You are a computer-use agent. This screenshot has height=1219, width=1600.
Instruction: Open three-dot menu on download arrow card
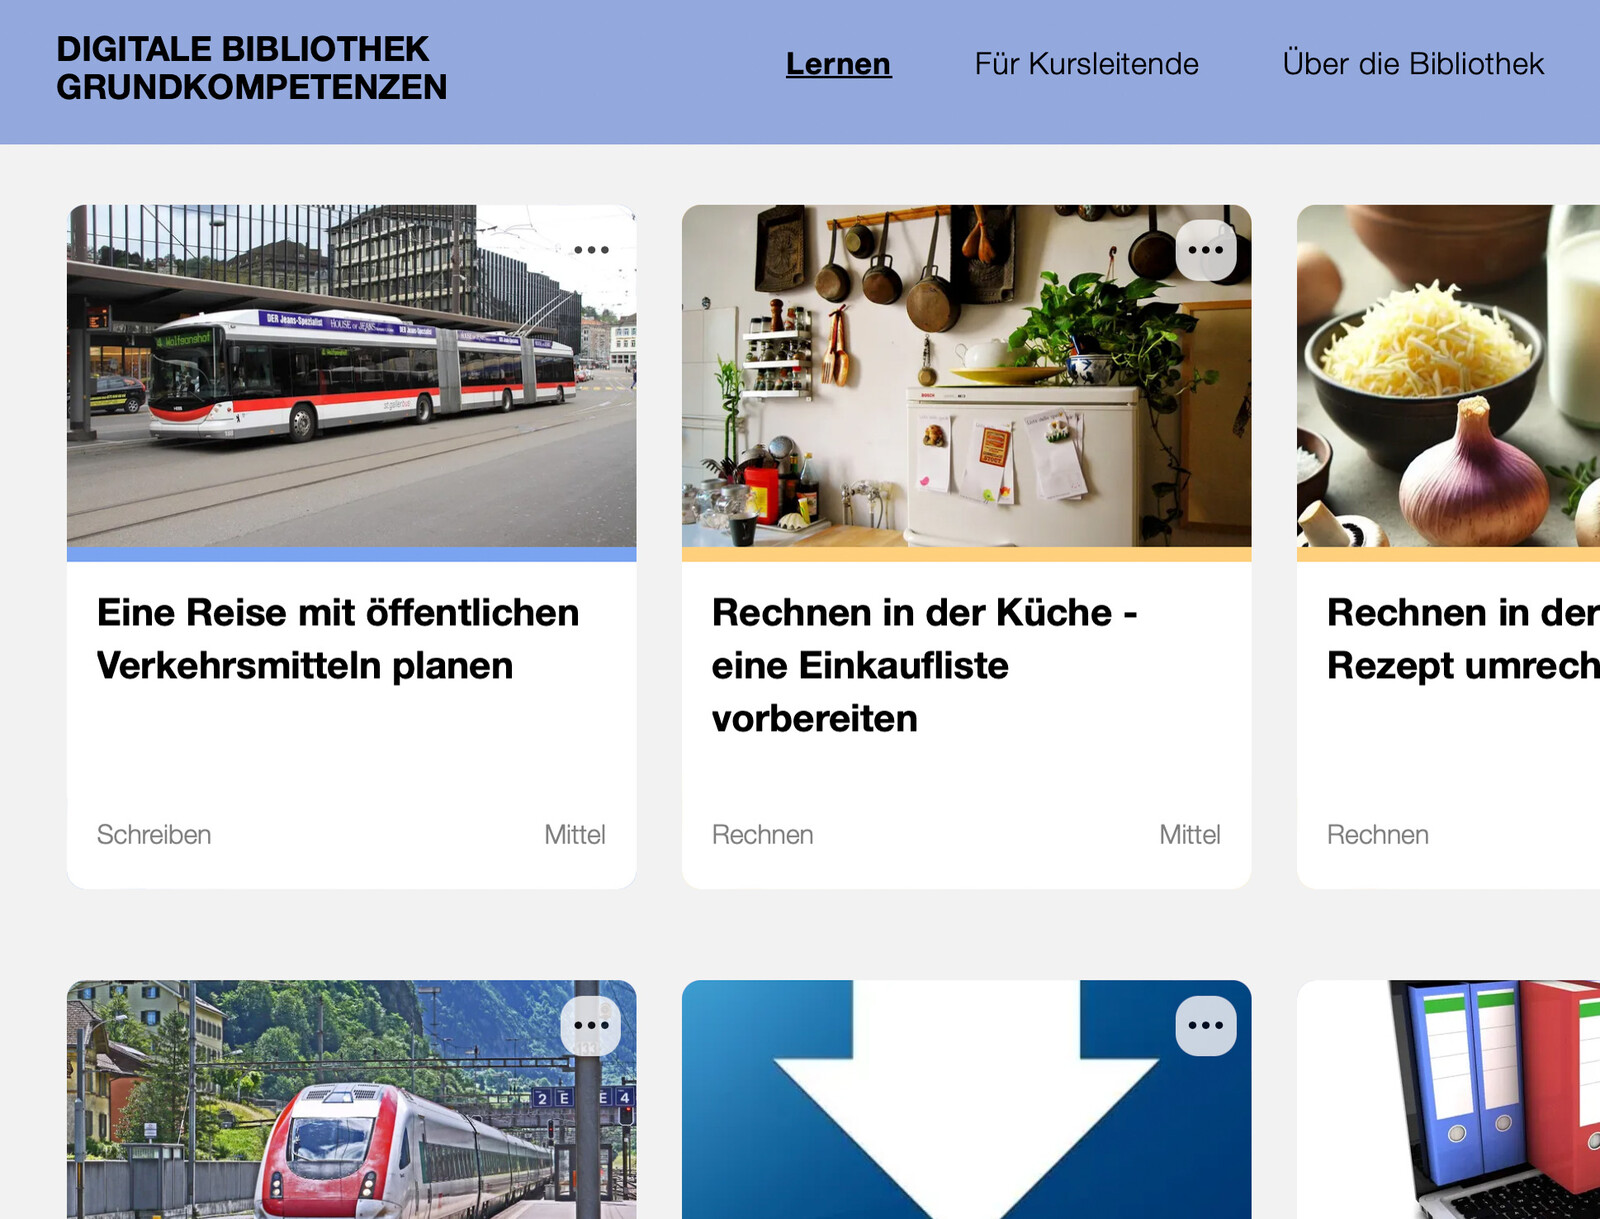(x=1206, y=1025)
